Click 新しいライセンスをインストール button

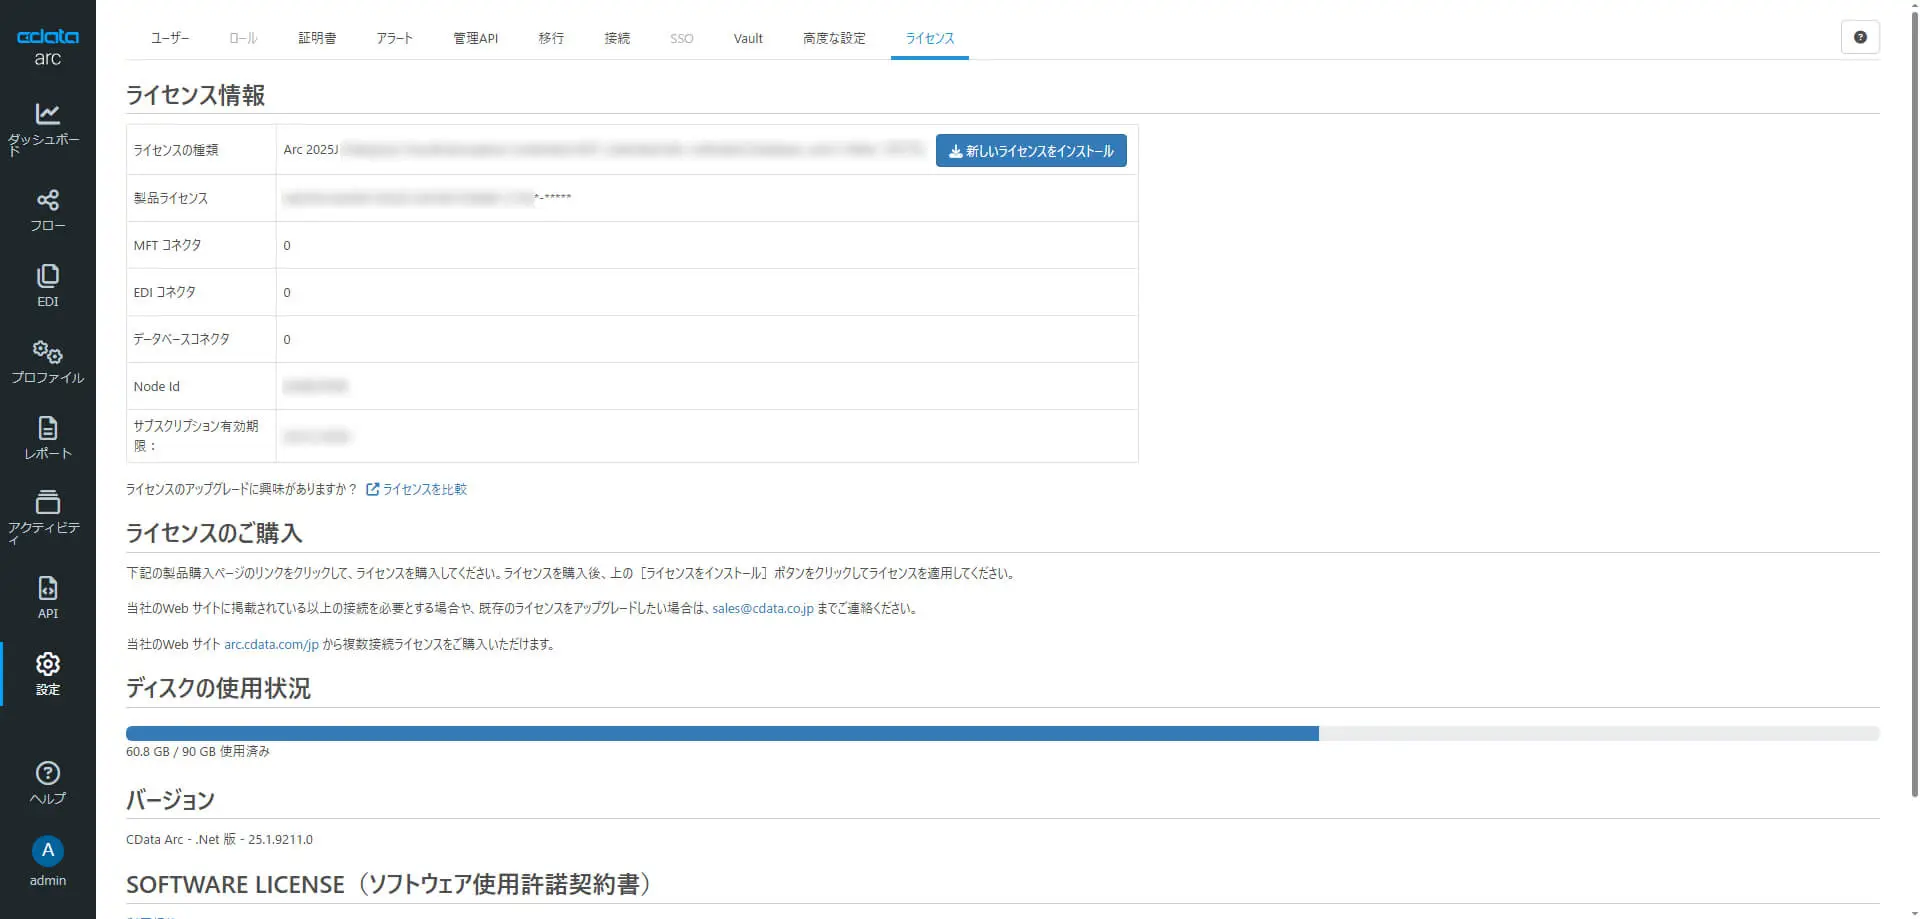point(1031,151)
